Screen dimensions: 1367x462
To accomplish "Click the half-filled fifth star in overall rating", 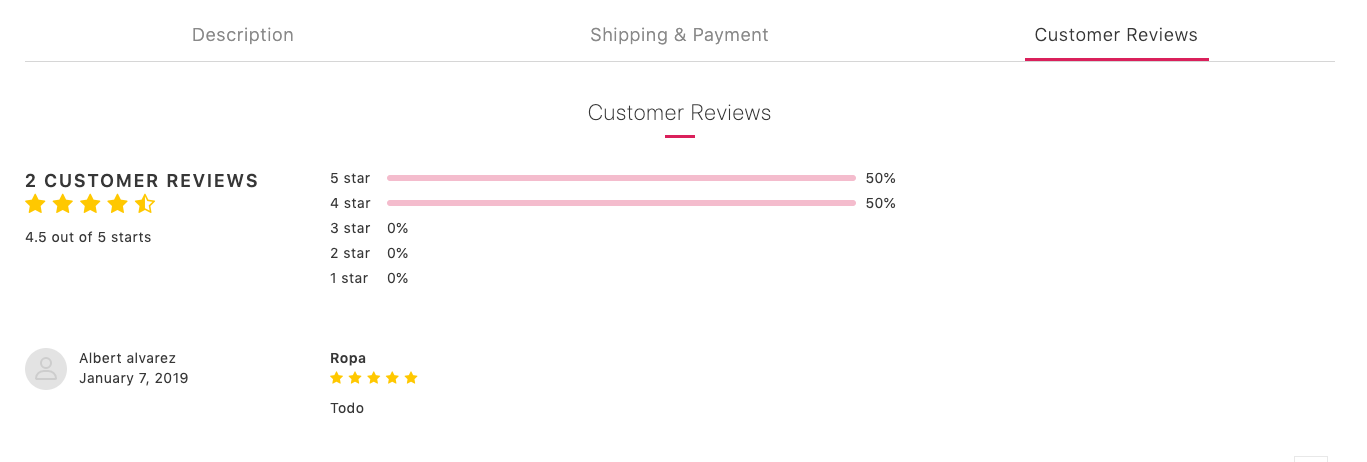I will [x=145, y=205].
